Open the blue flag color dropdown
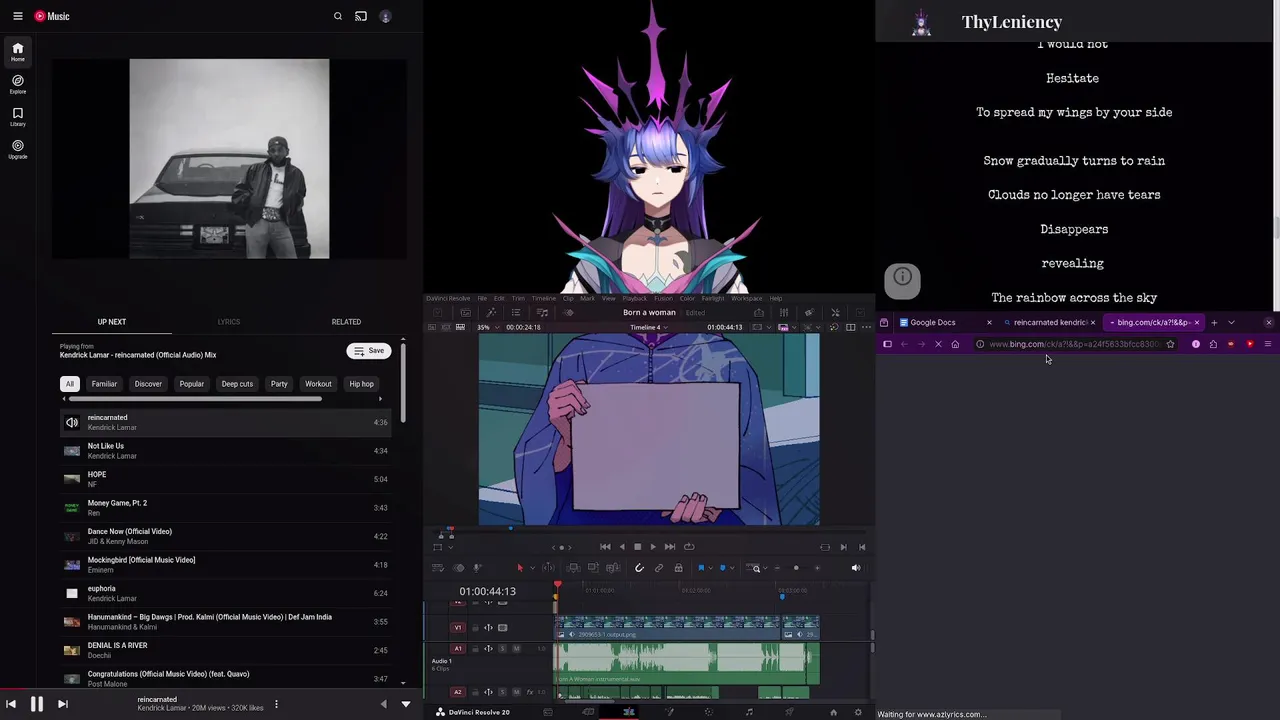 point(710,568)
